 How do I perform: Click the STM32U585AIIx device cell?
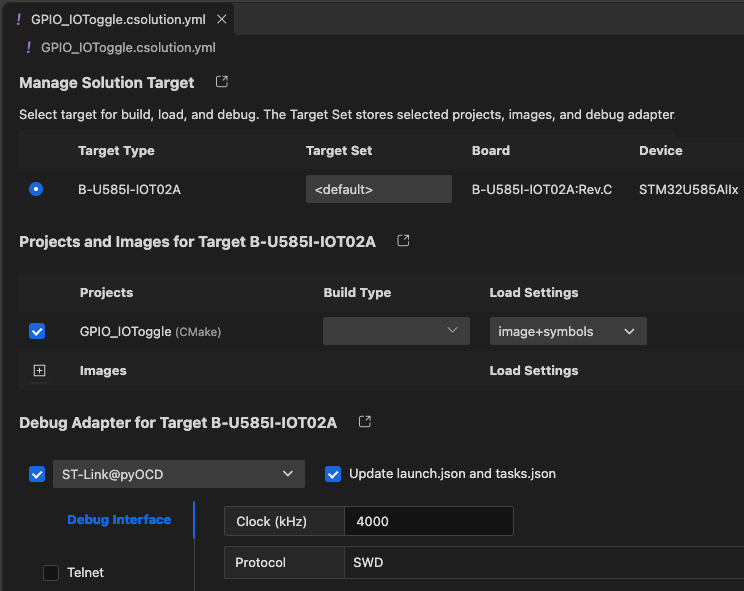pos(688,190)
